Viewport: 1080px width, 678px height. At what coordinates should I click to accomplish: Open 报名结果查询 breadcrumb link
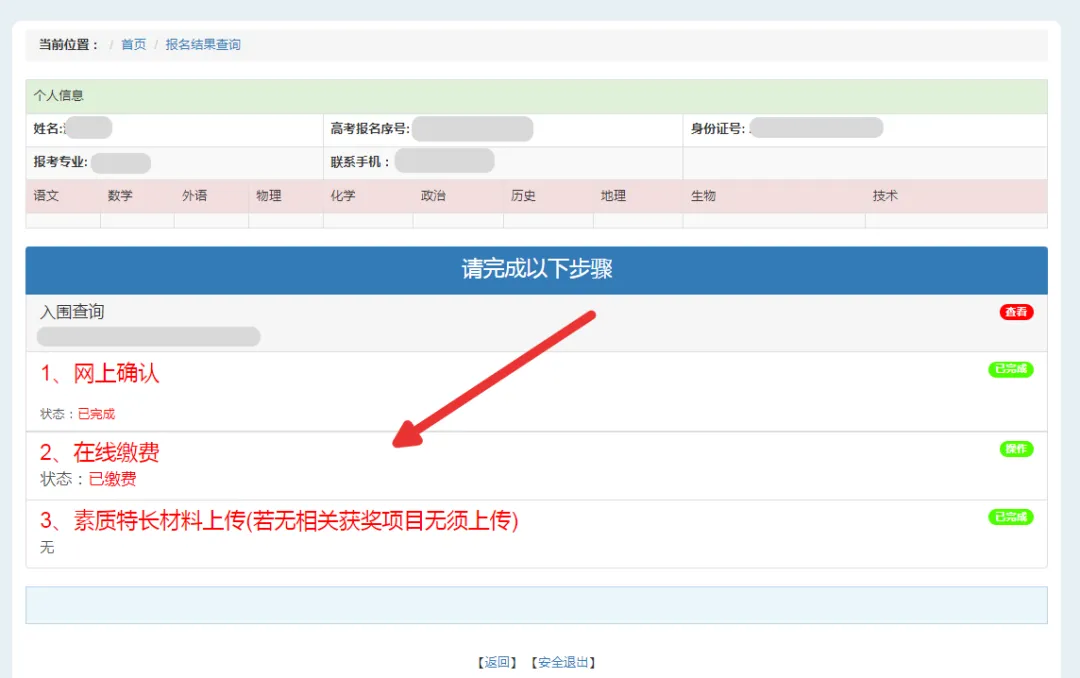pyautogui.click(x=203, y=45)
